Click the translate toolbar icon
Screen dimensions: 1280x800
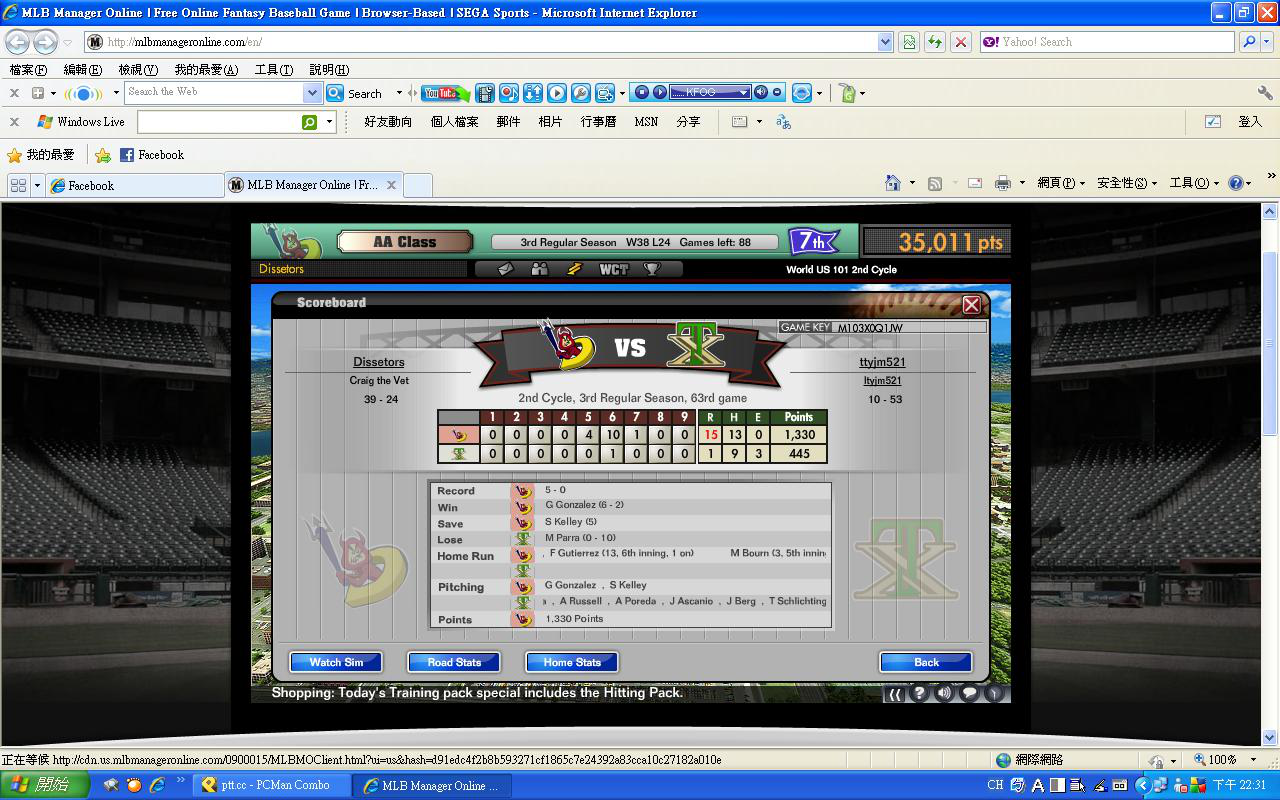coord(783,122)
